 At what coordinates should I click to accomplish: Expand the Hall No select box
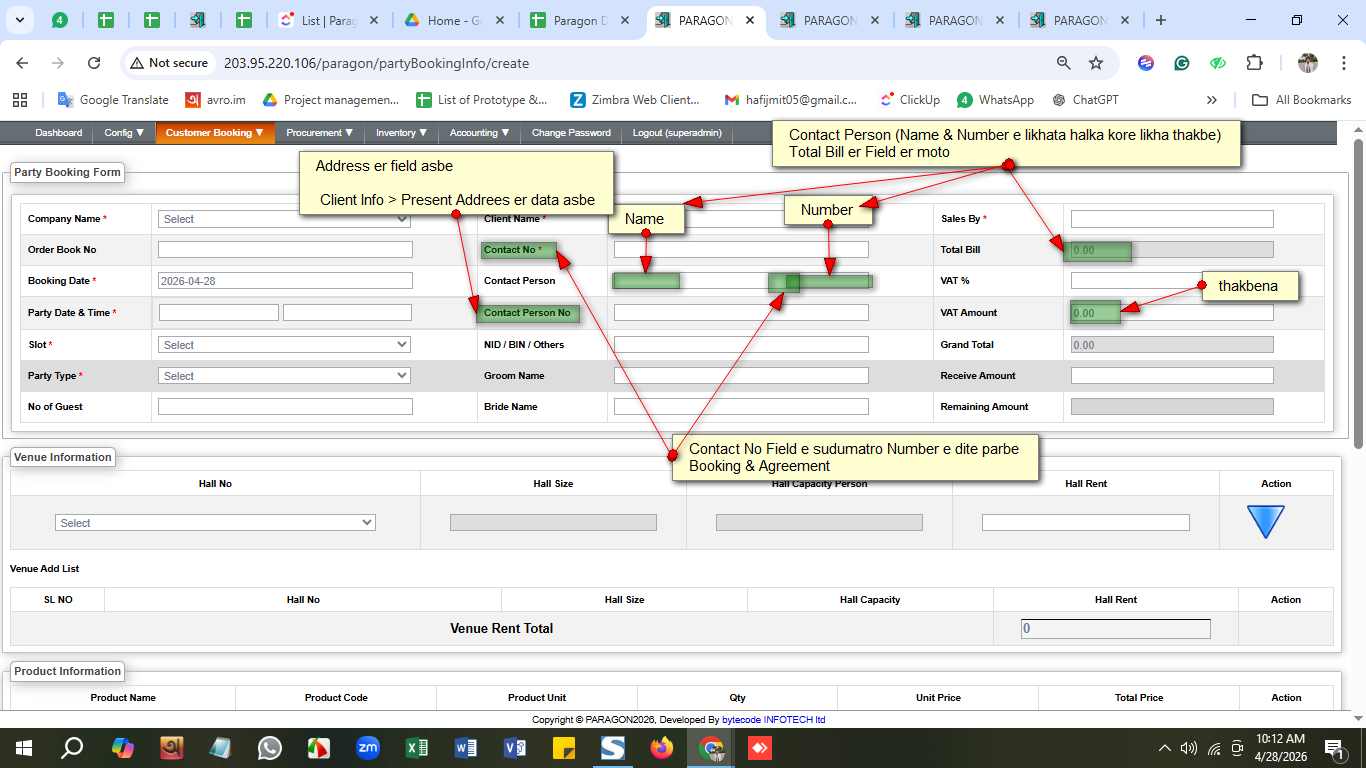(215, 523)
